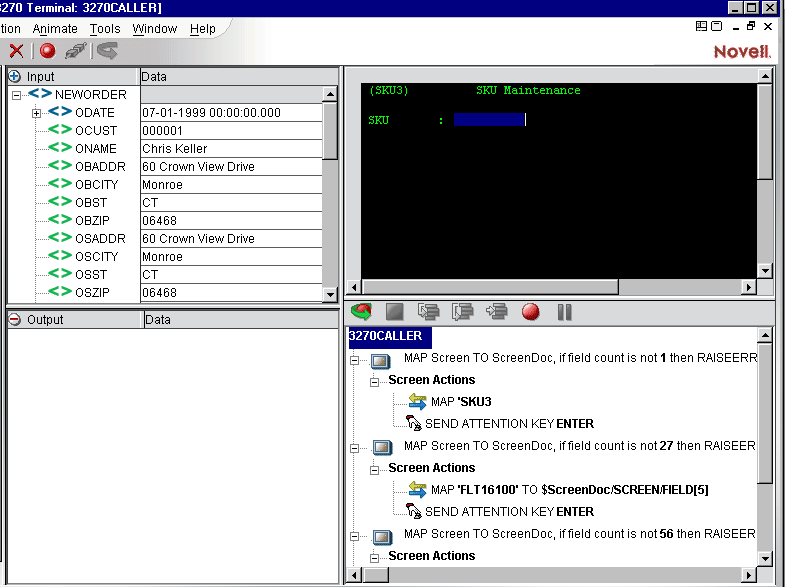
Task: Click the gray stop square animation button
Action: tap(395, 312)
